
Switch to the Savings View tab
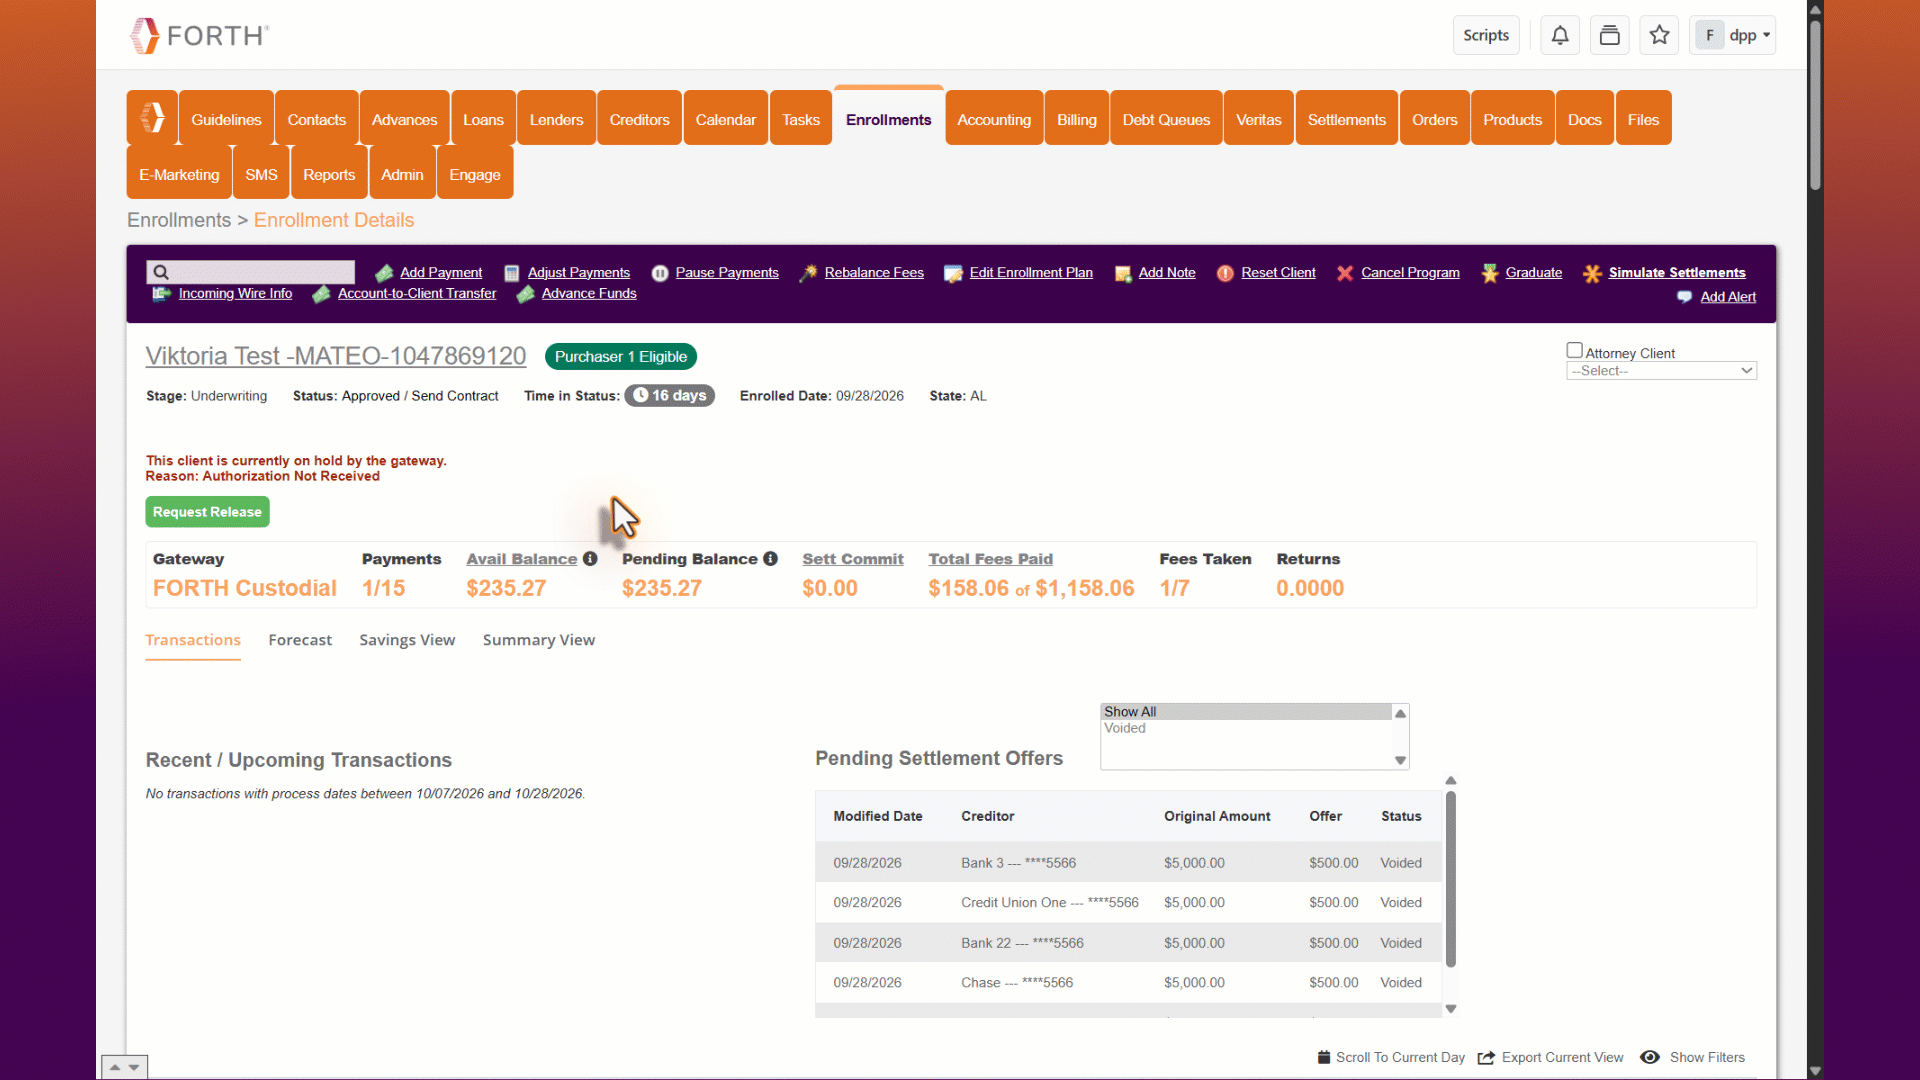point(407,640)
